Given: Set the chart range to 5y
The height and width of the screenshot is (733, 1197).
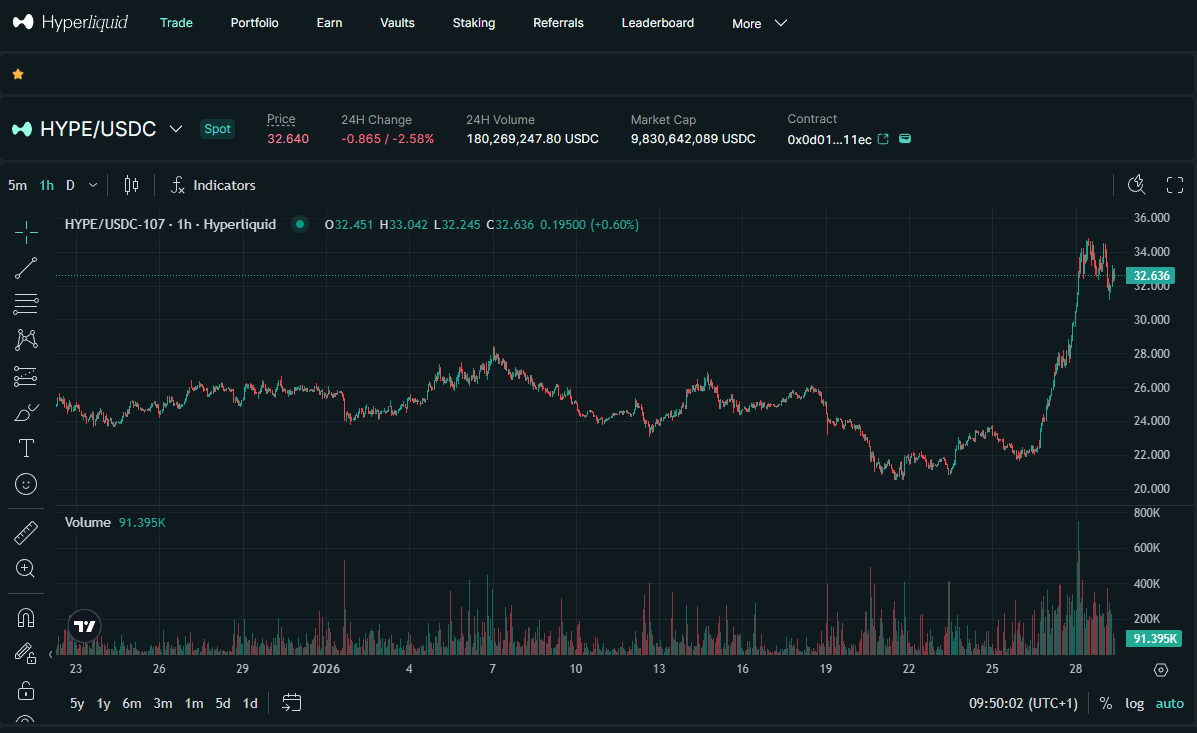Looking at the screenshot, I should coord(77,703).
